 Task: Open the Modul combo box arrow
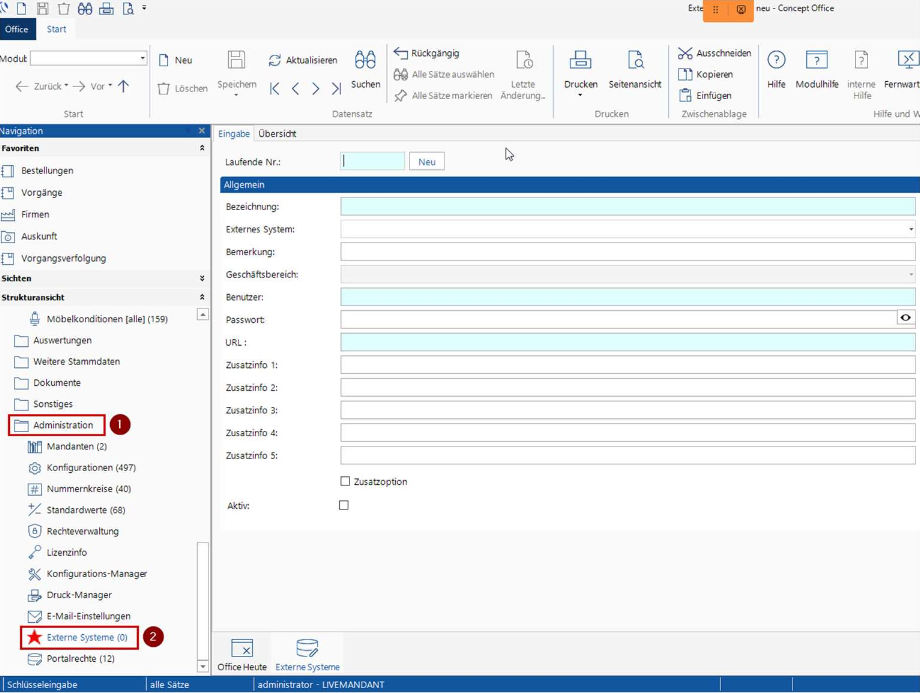142,58
